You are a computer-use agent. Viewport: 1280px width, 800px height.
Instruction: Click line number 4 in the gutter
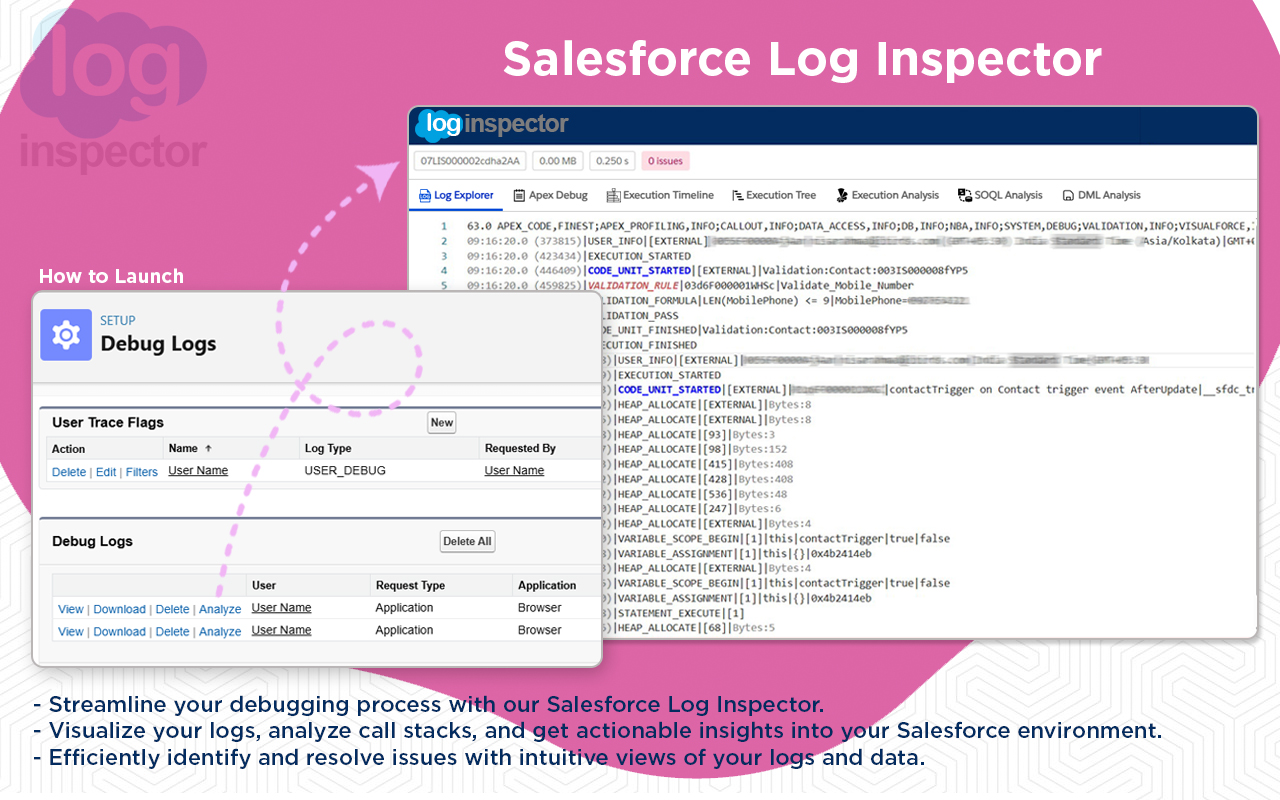[x=444, y=270]
